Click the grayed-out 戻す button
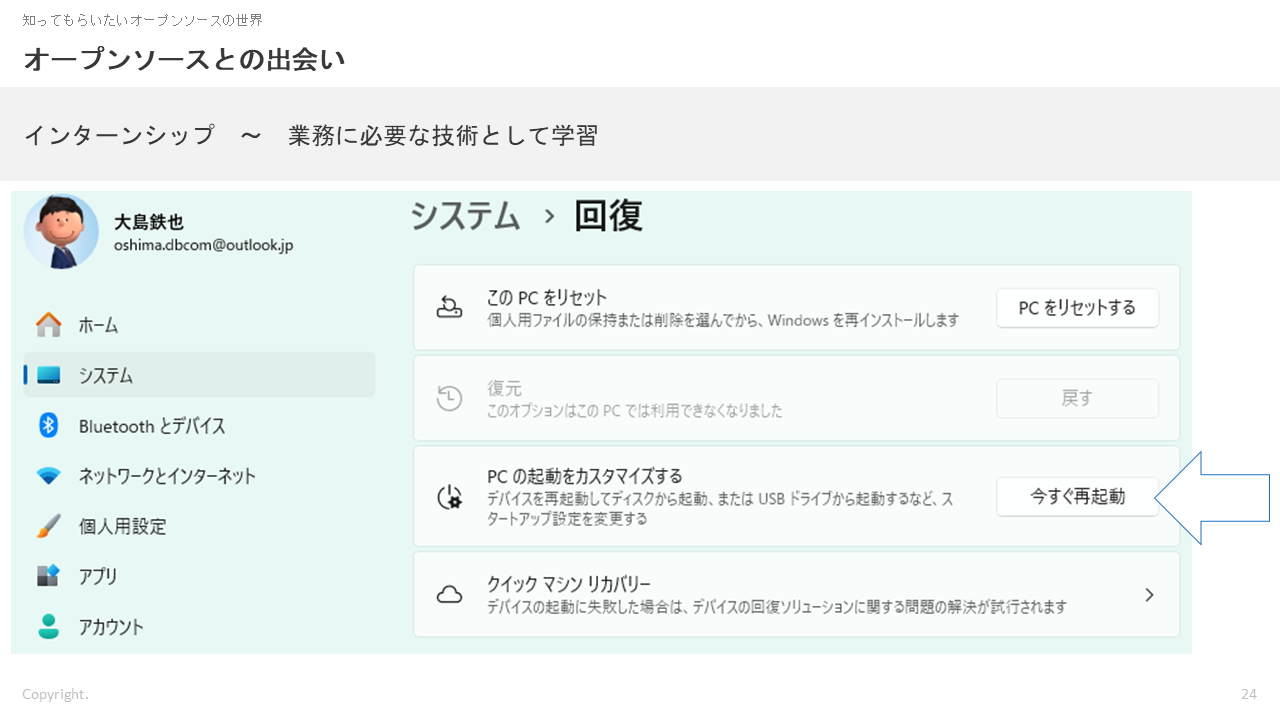 click(x=1077, y=398)
